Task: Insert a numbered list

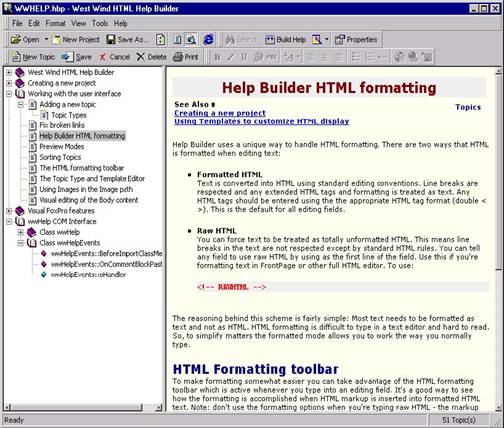Action: point(370,57)
